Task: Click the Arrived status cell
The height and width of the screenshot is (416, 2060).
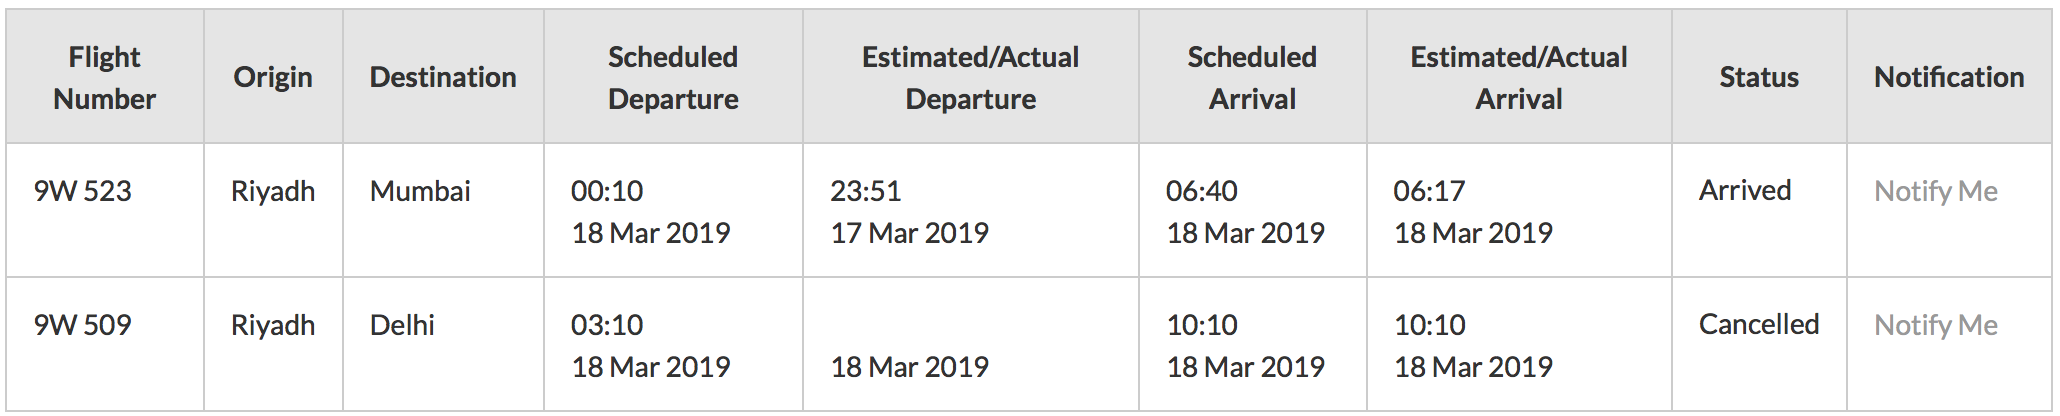Action: point(1759,210)
